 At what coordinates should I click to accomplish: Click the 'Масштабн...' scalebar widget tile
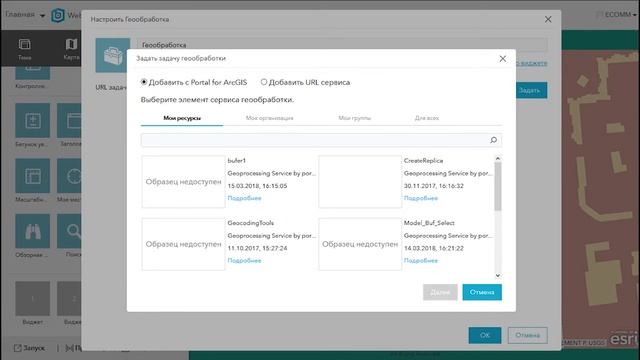(33, 176)
